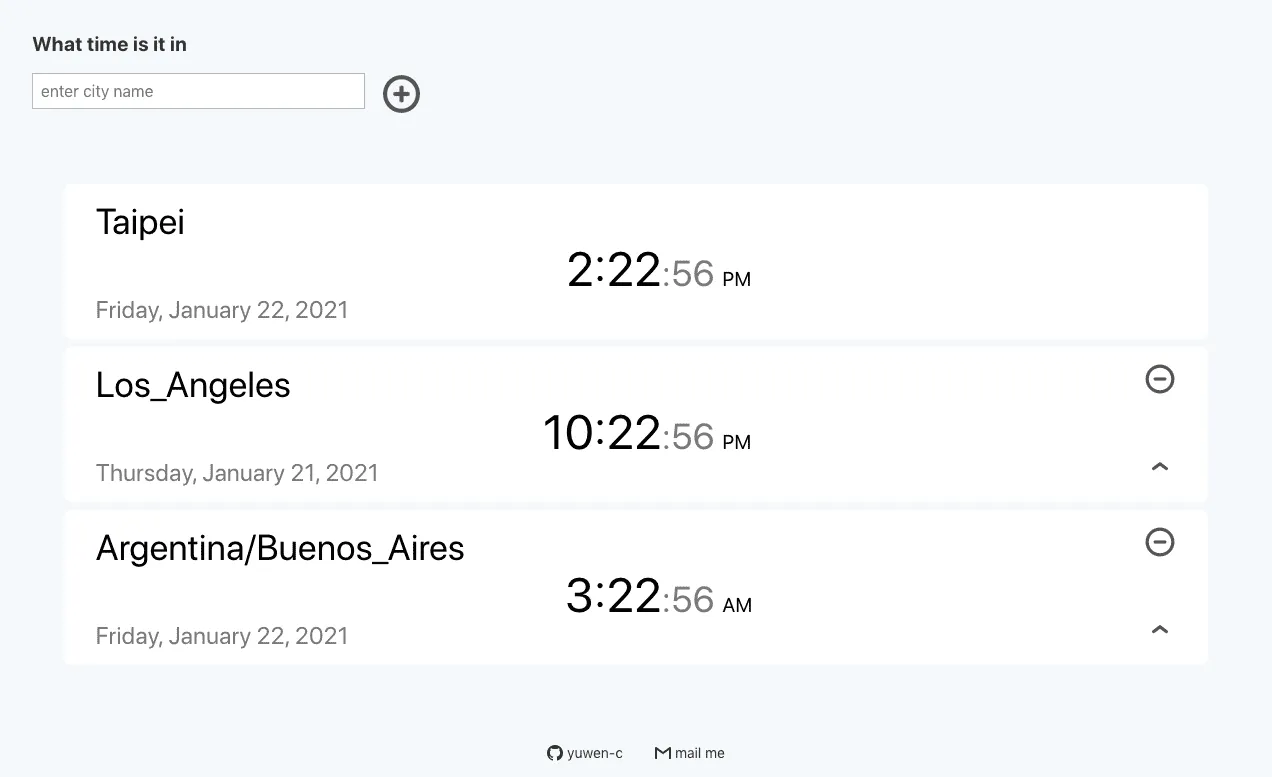The width and height of the screenshot is (1272, 777).
Task: Open the yuwen-c GitHub profile link
Action: 585,752
